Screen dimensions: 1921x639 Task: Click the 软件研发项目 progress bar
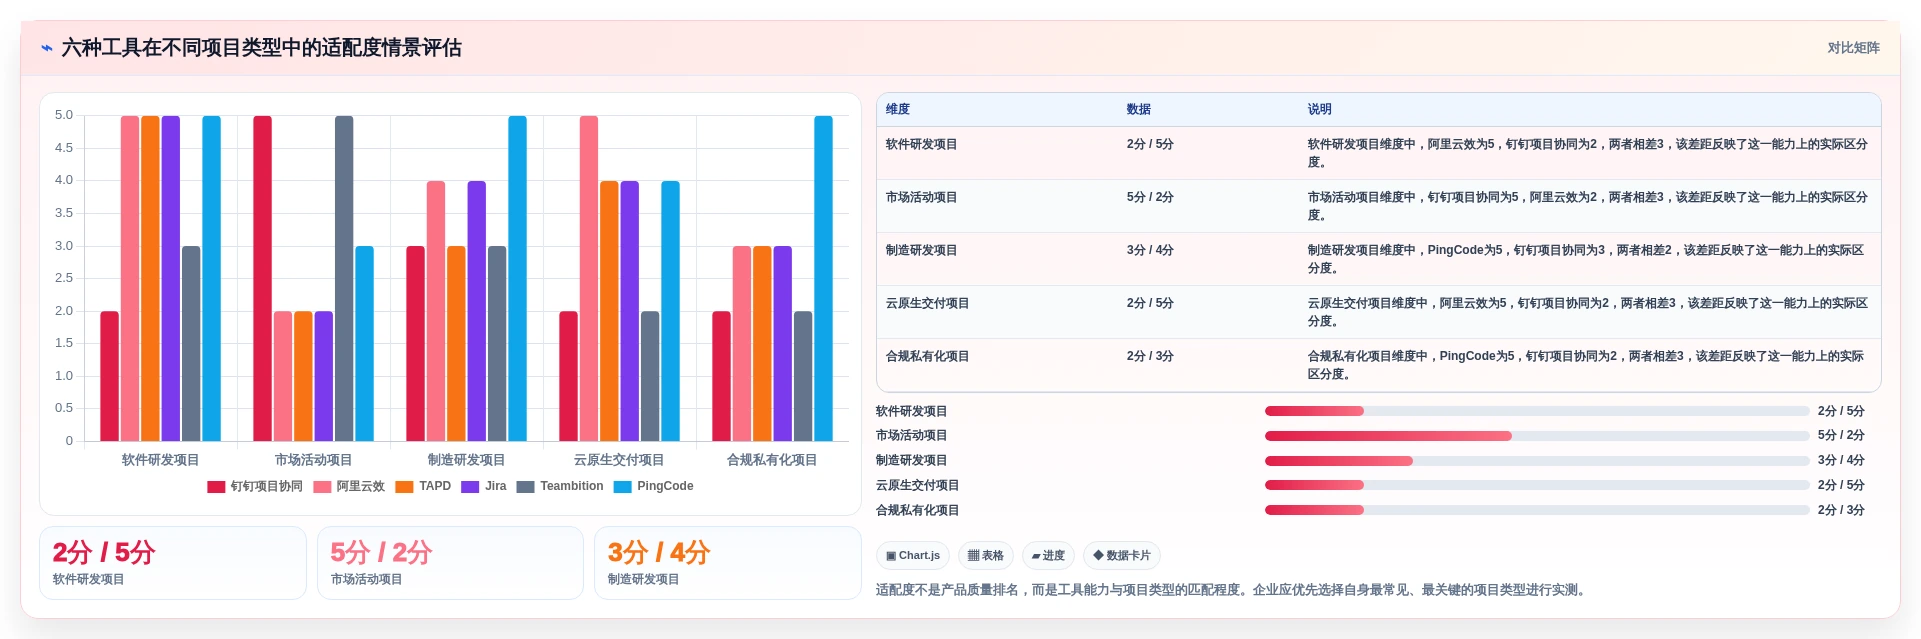(x=1537, y=412)
